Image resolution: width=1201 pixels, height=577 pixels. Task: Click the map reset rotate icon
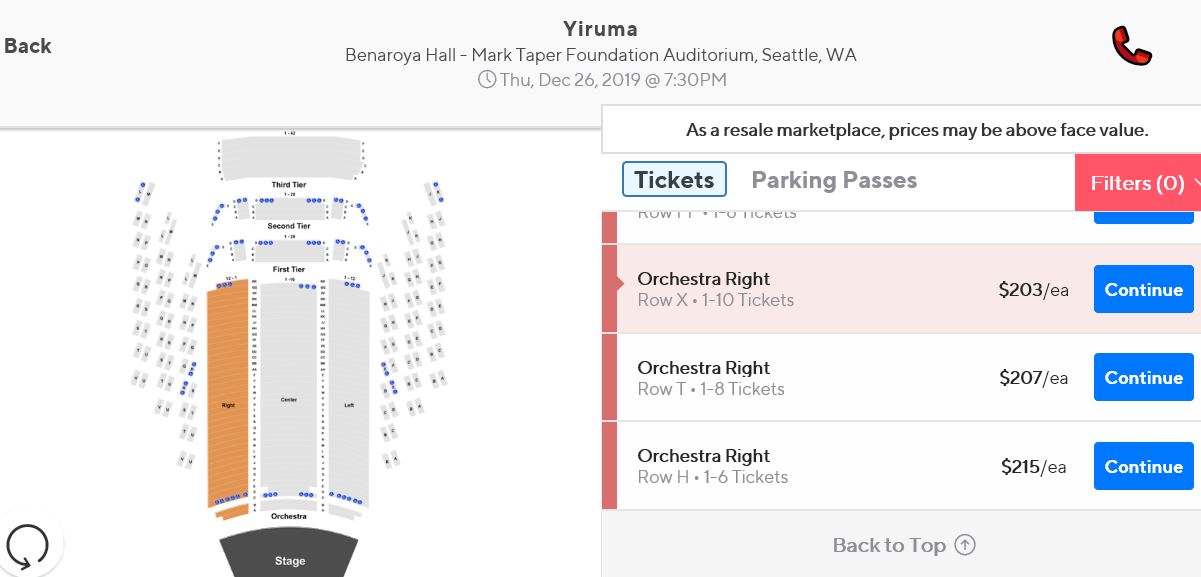pyautogui.click(x=27, y=547)
